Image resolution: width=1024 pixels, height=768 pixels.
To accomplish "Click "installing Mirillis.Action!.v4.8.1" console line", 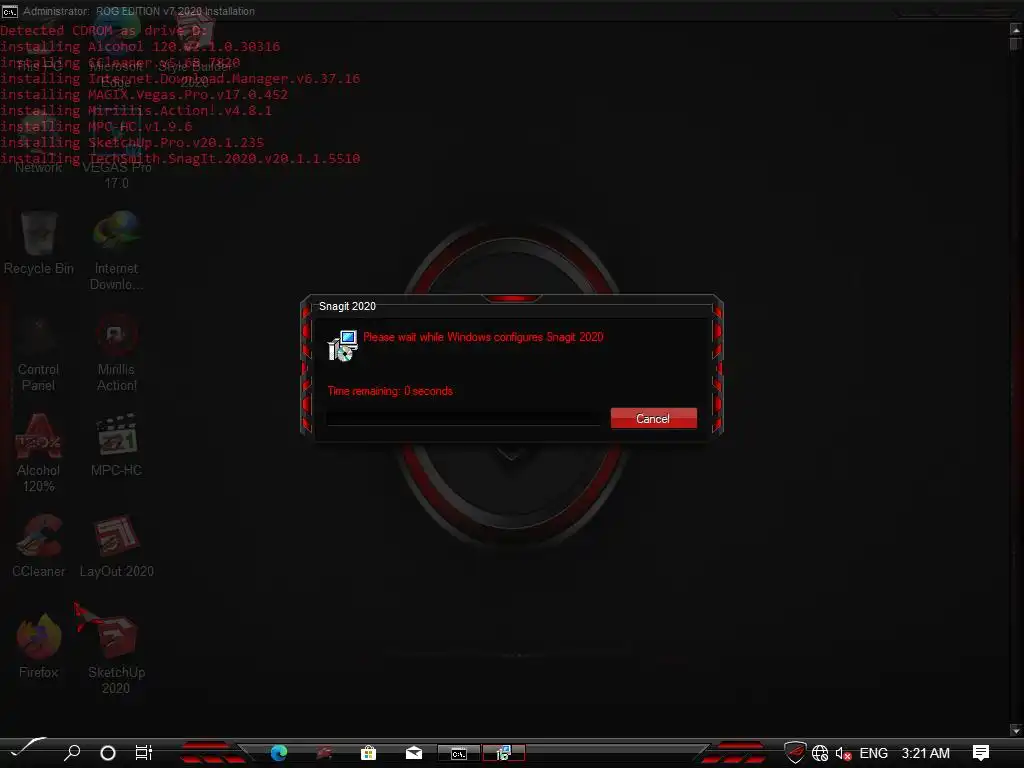I will click(136, 110).
